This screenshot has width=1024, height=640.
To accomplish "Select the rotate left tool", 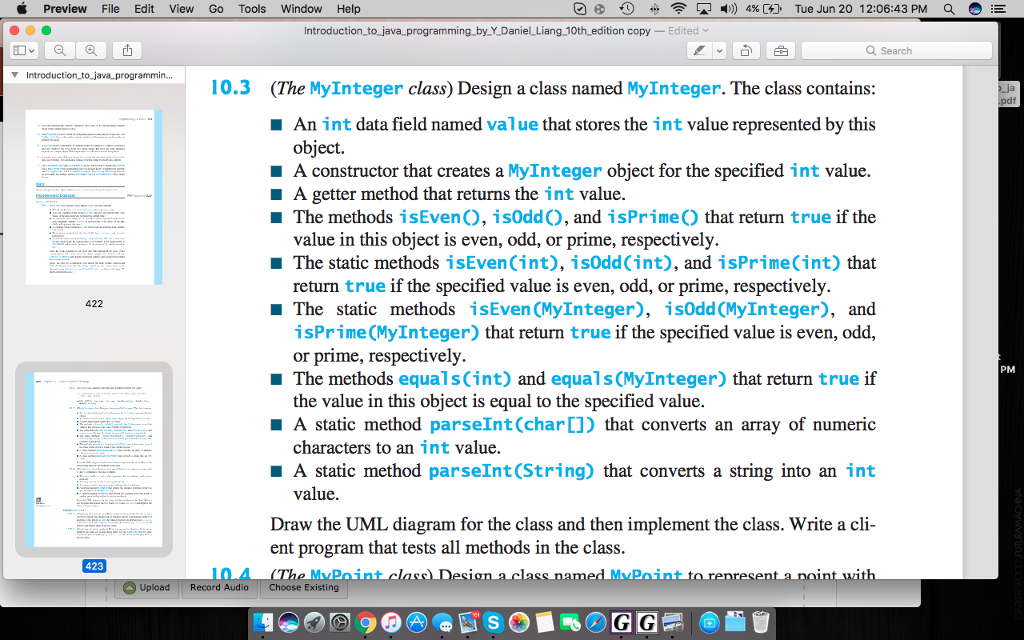I will pyautogui.click(x=746, y=50).
